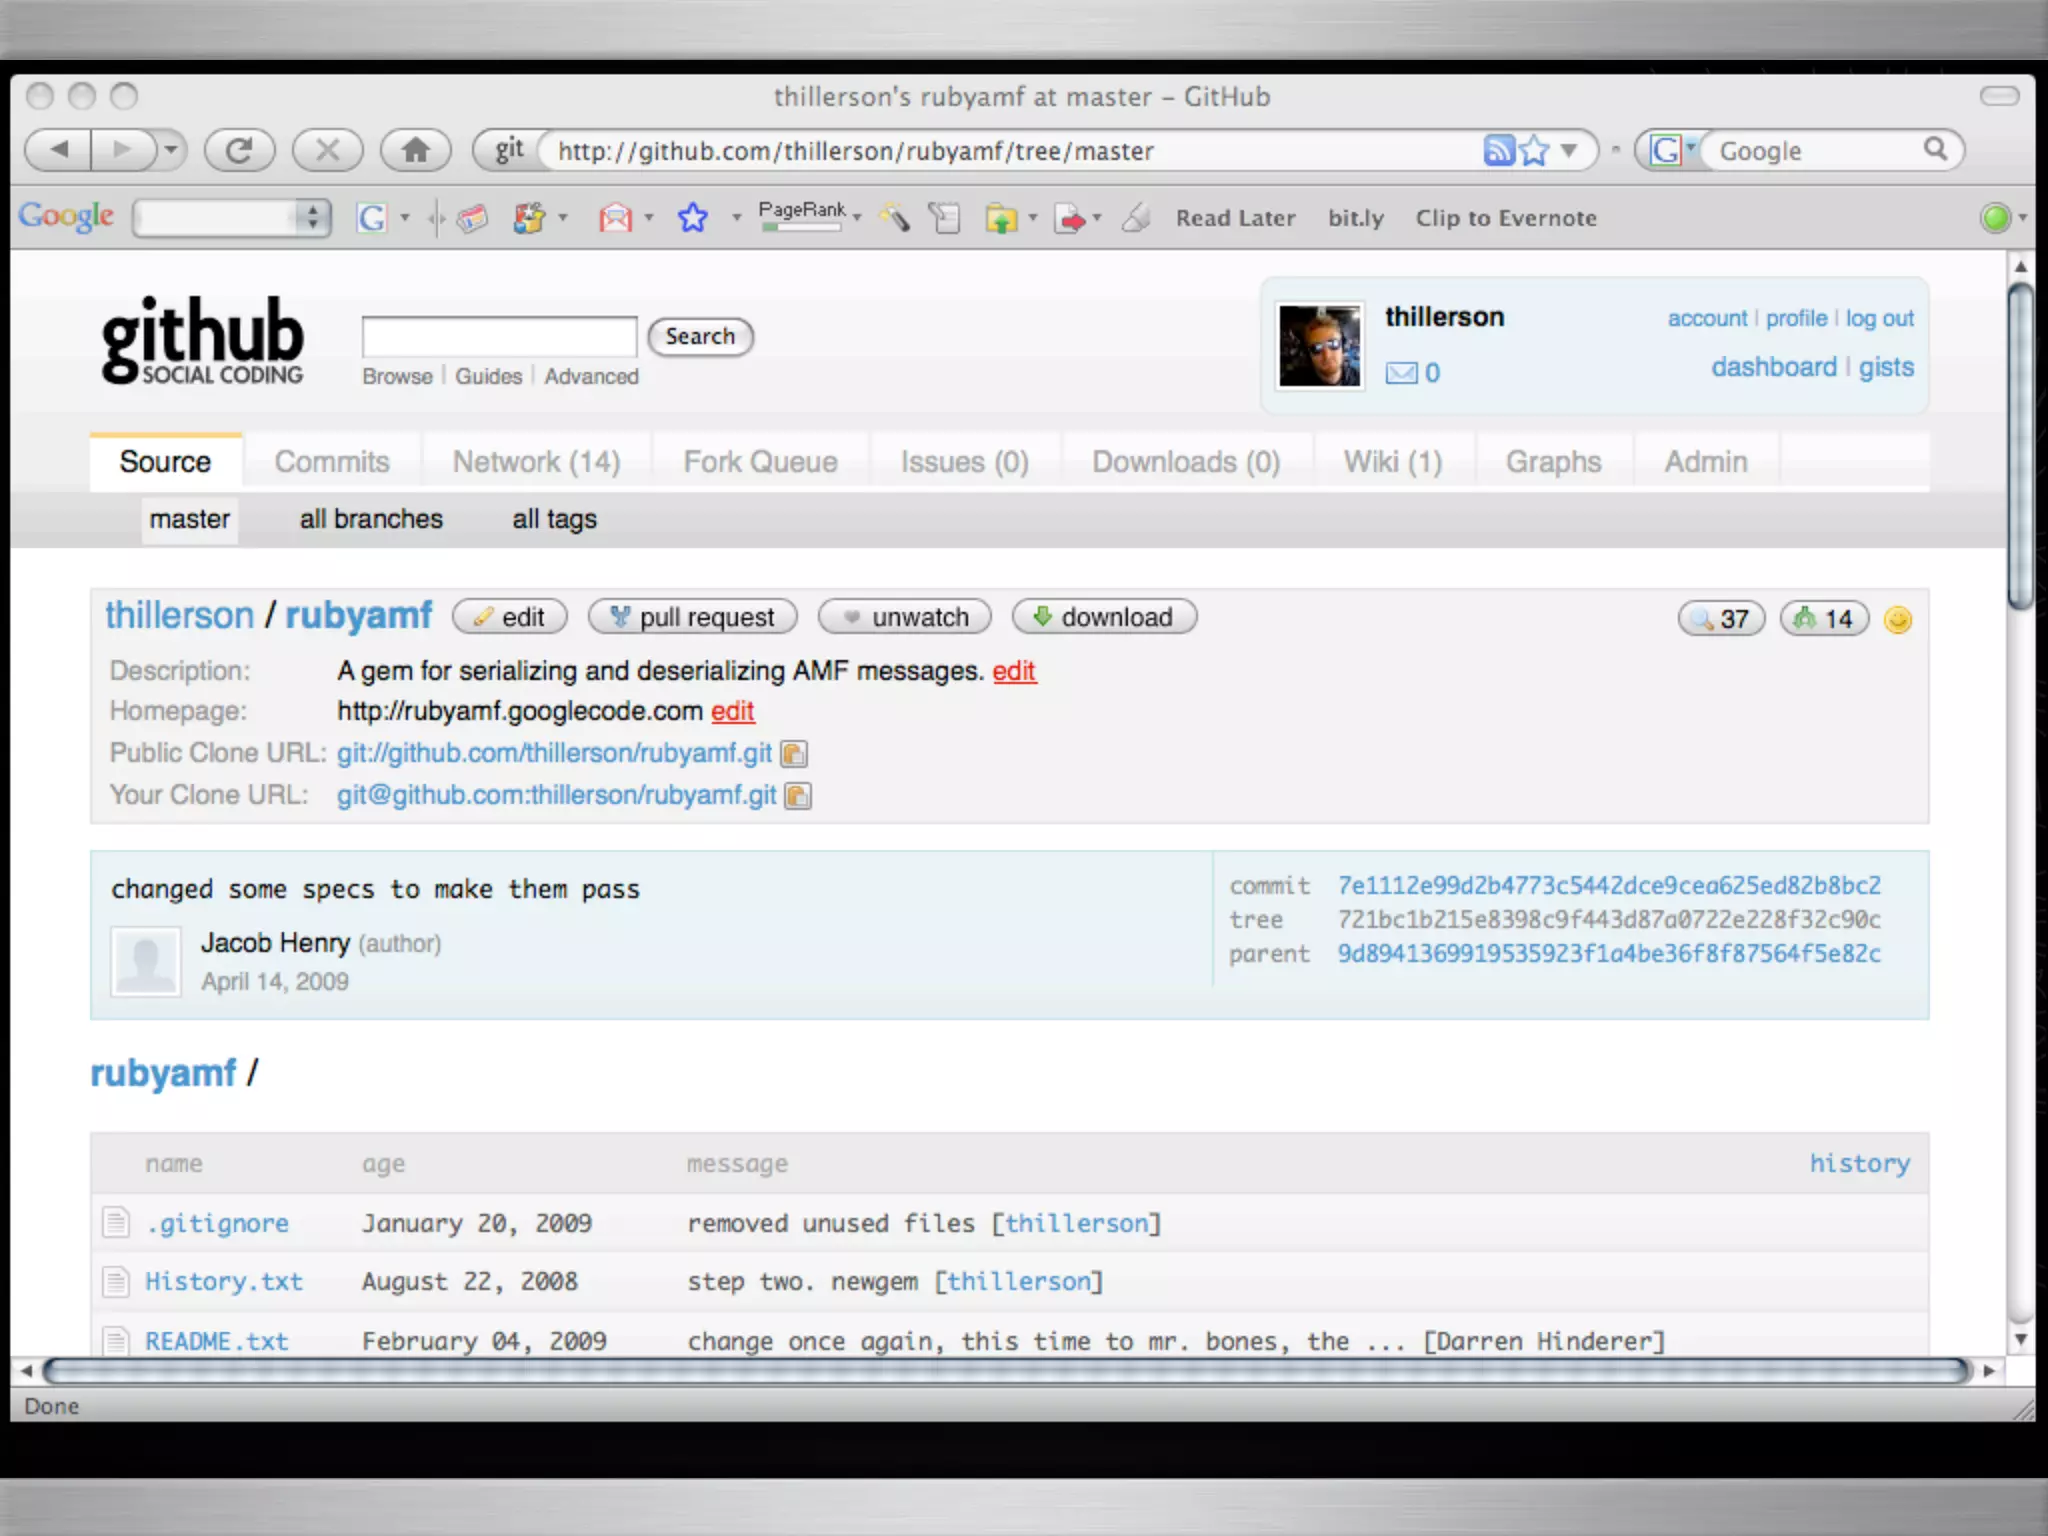Open the Browse link under search
The height and width of the screenshot is (1536, 2048).
397,376
